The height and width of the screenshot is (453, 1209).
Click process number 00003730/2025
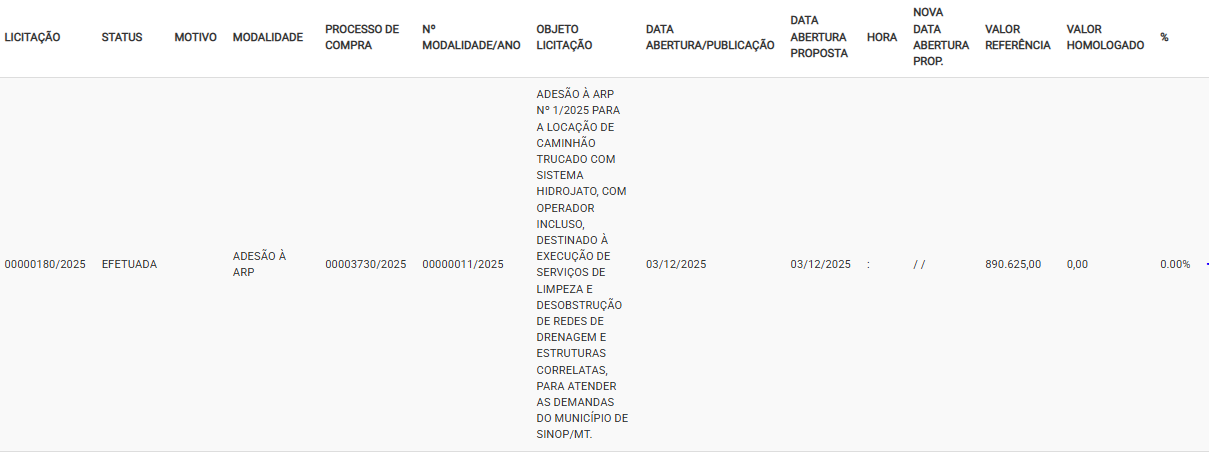(x=366, y=264)
